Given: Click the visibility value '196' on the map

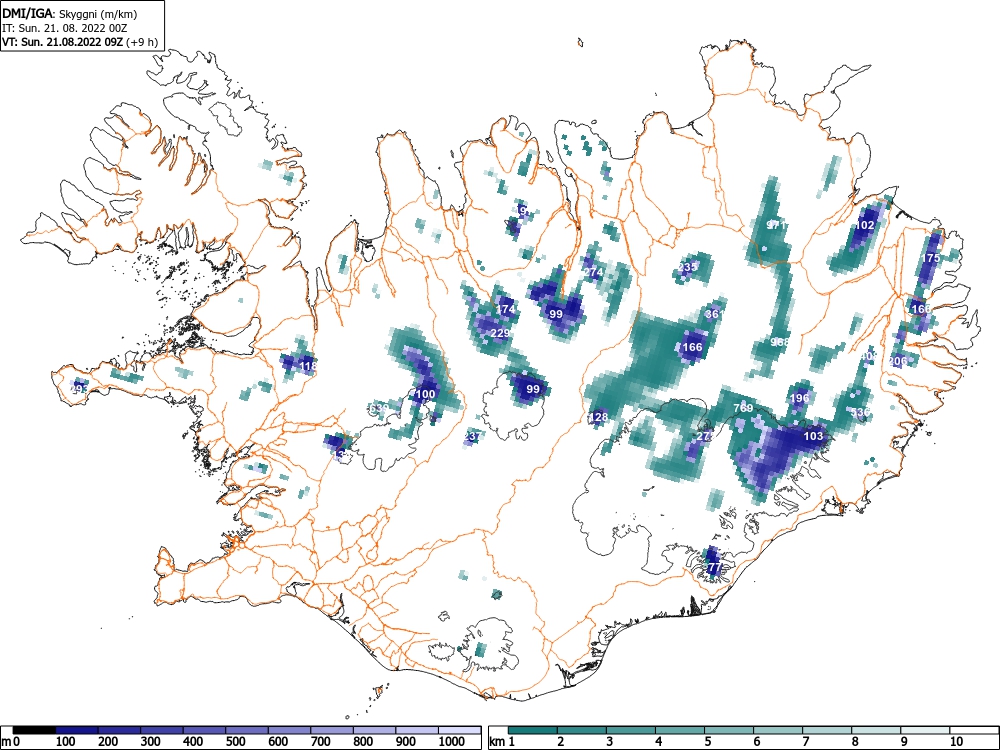Looking at the screenshot, I should pyautogui.click(x=799, y=398).
